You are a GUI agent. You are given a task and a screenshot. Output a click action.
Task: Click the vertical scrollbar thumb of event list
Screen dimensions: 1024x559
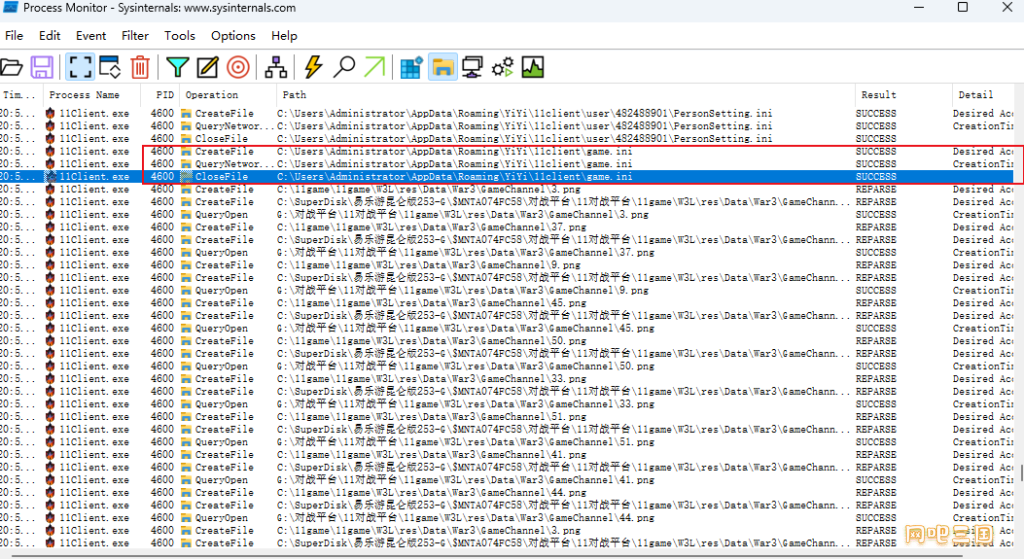click(x=1021, y=472)
